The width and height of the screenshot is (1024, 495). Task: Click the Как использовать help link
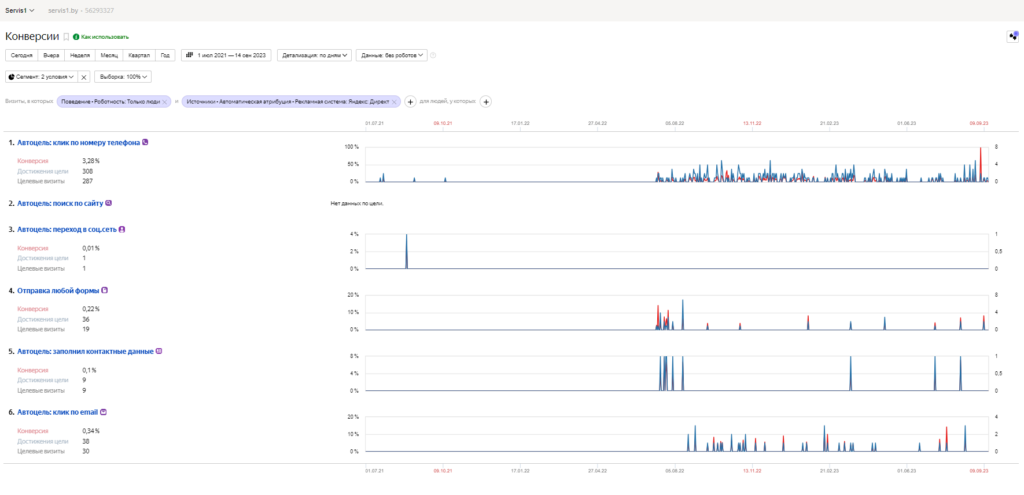[x=105, y=37]
